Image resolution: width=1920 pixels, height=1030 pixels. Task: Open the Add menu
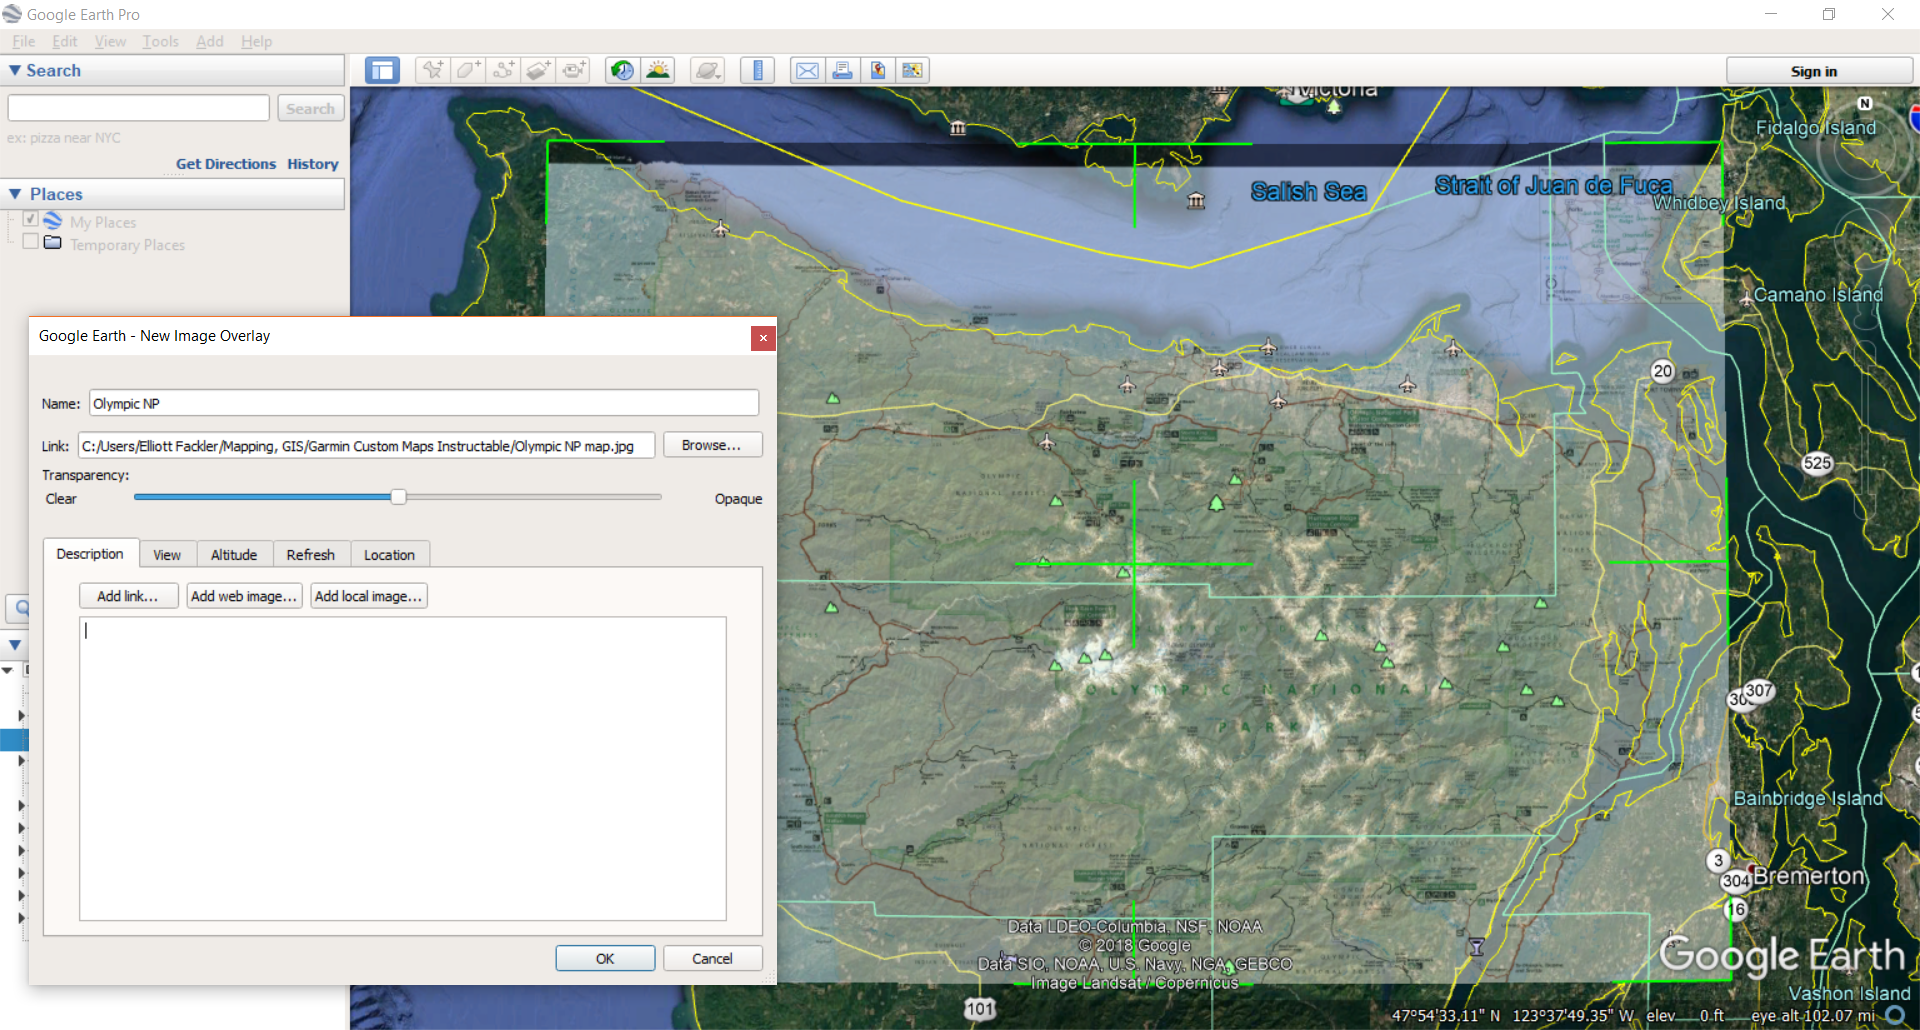click(x=210, y=41)
